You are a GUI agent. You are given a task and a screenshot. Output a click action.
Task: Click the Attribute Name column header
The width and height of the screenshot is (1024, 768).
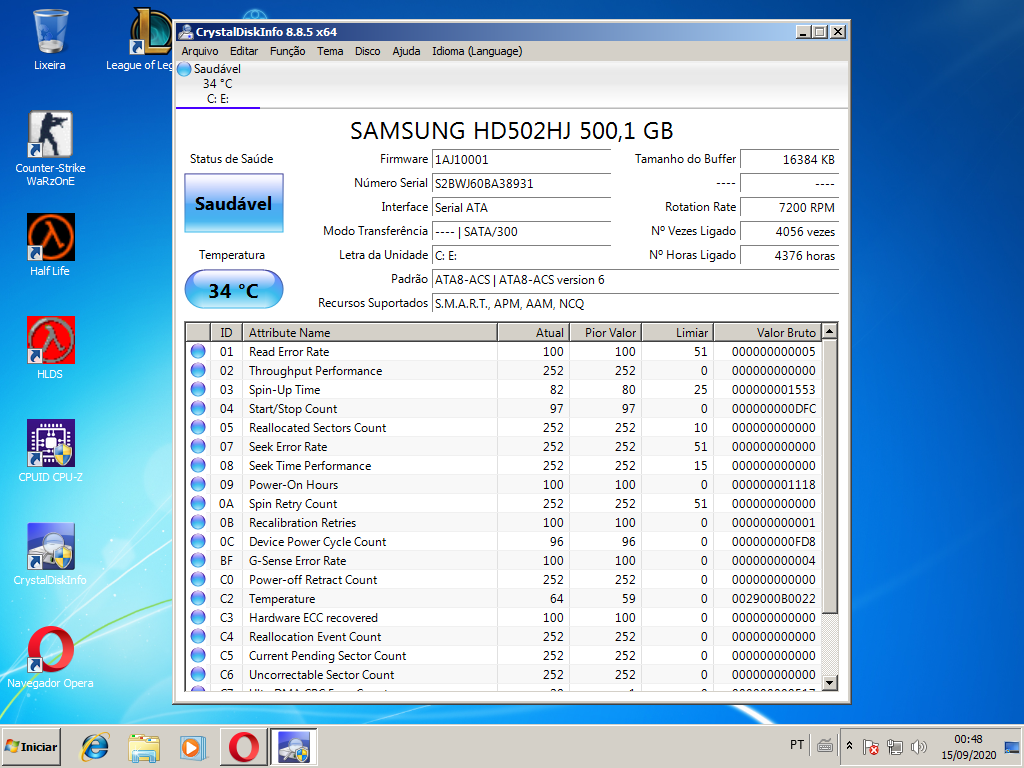click(370, 332)
